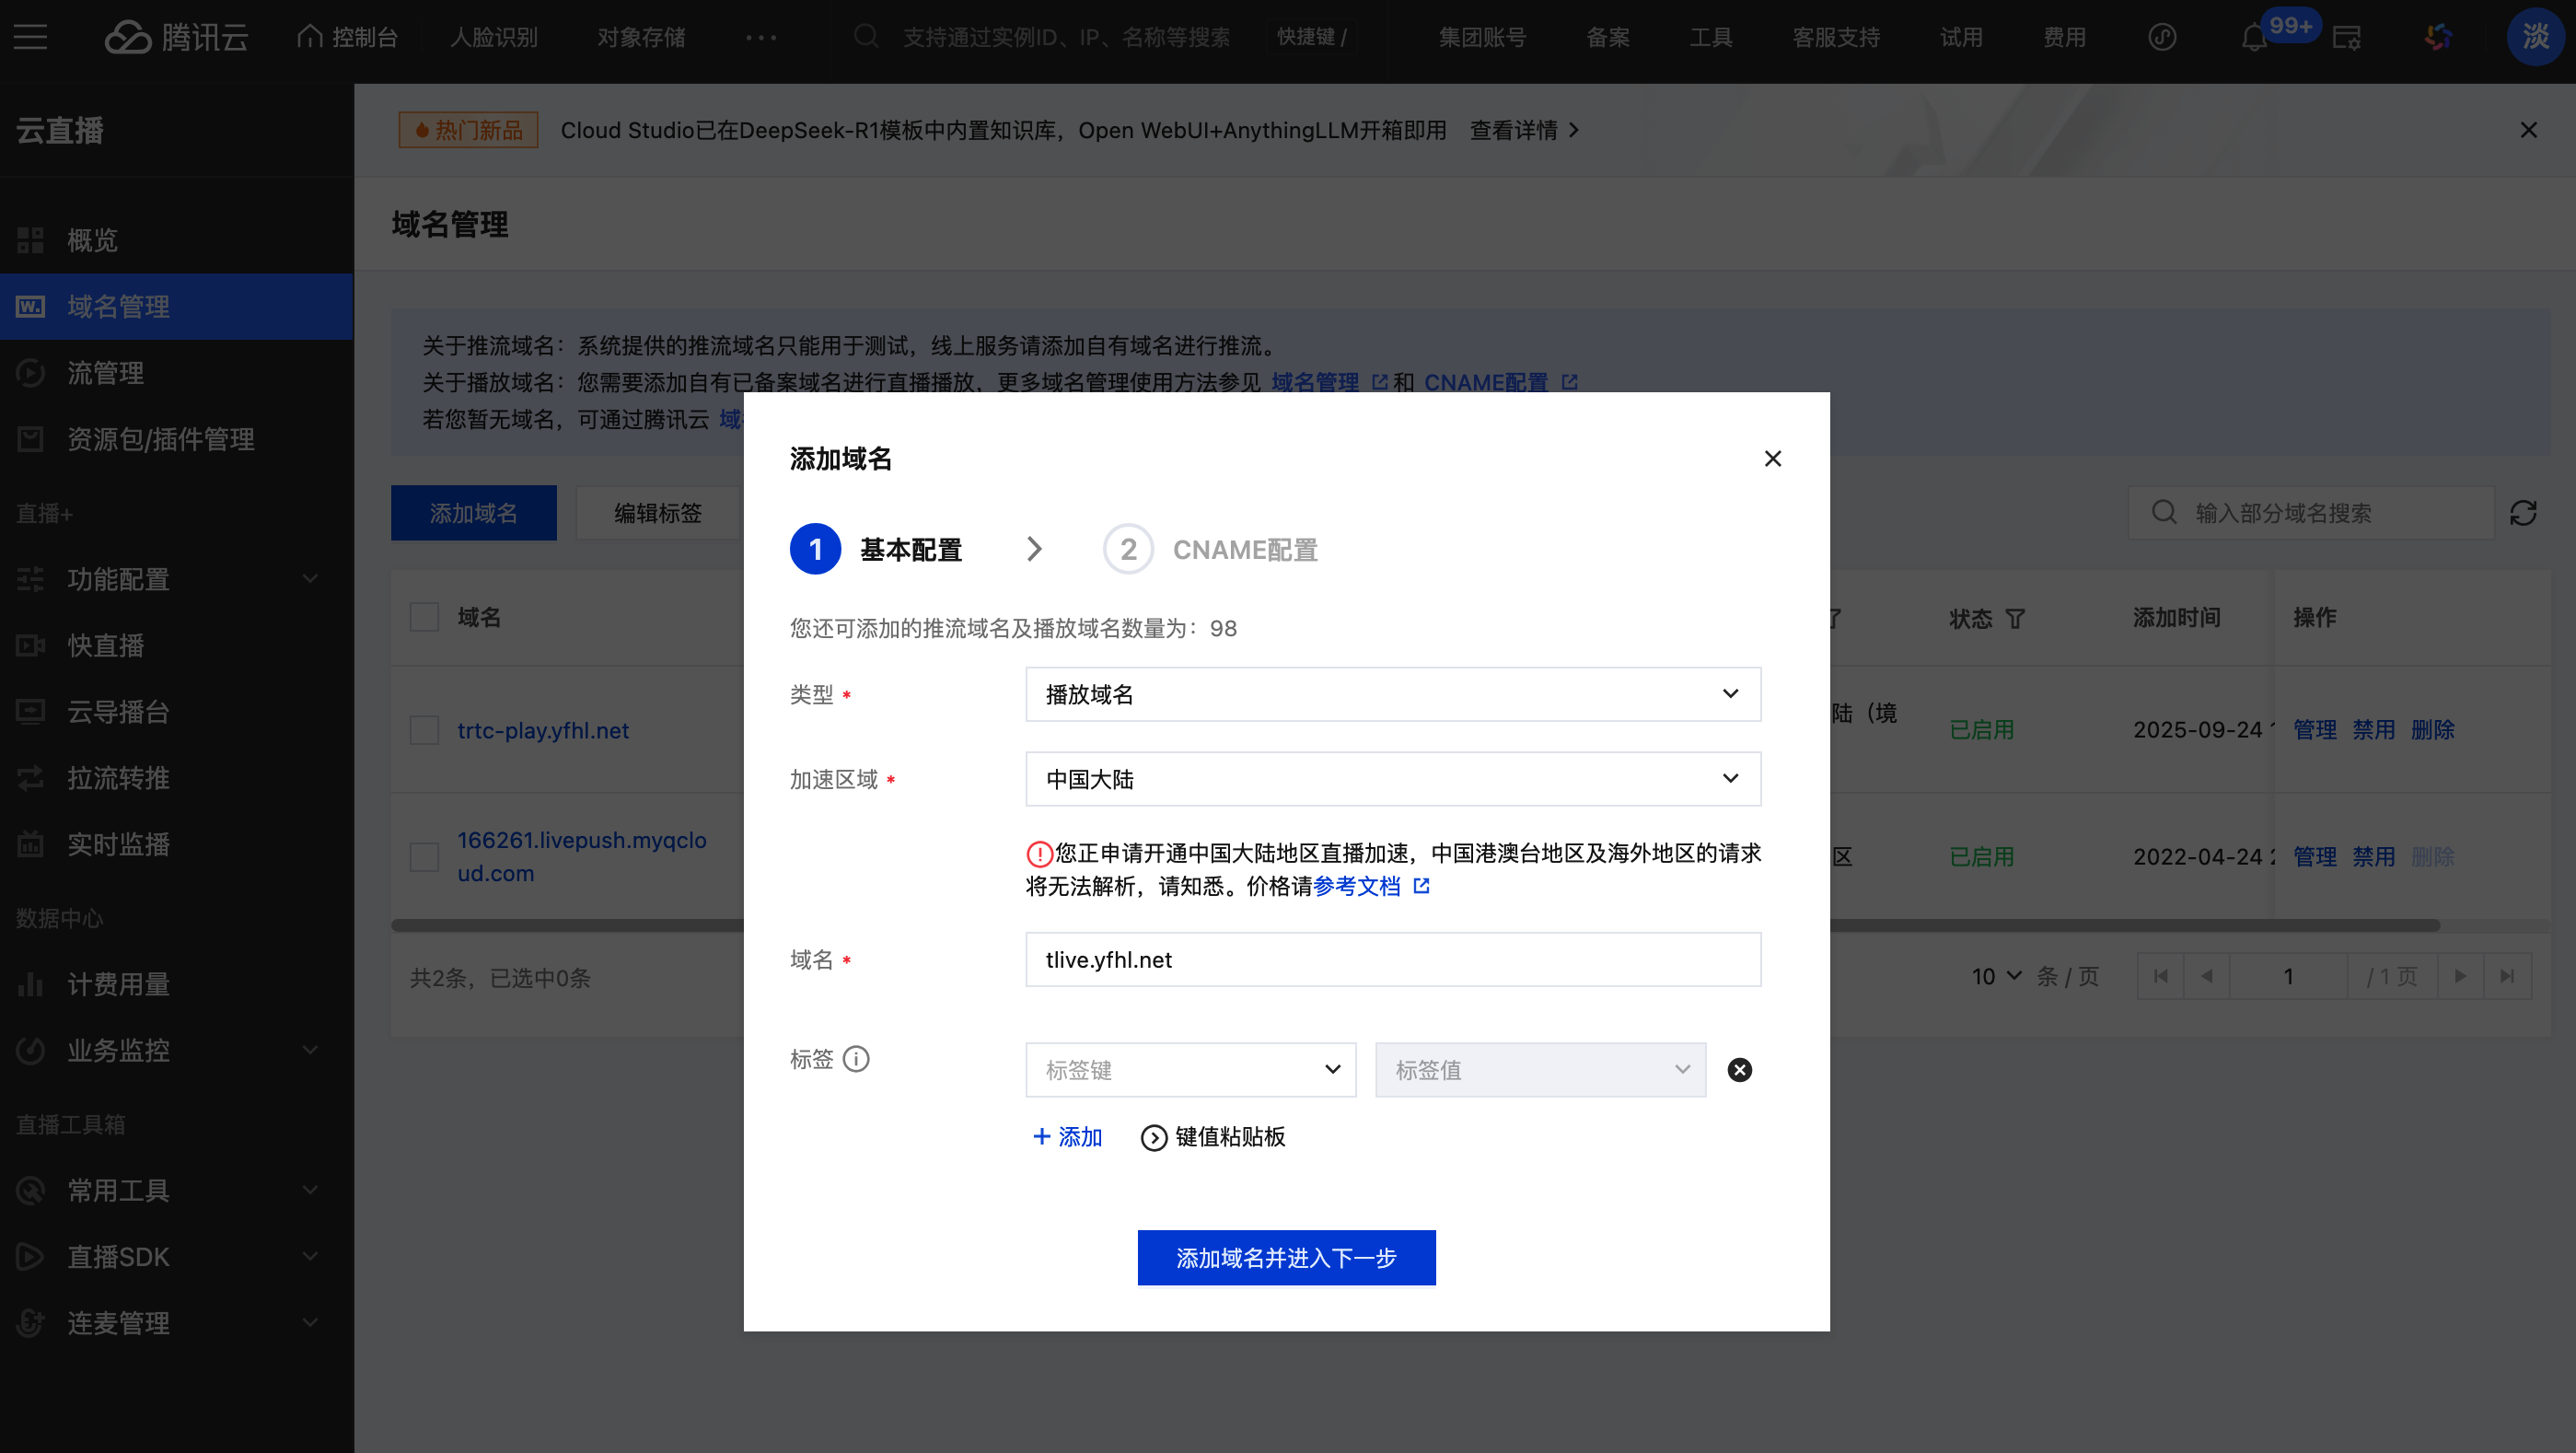Screen dimensions: 2576x1453
Task: Click the status filter funnel icon
Action: coord(2015,619)
